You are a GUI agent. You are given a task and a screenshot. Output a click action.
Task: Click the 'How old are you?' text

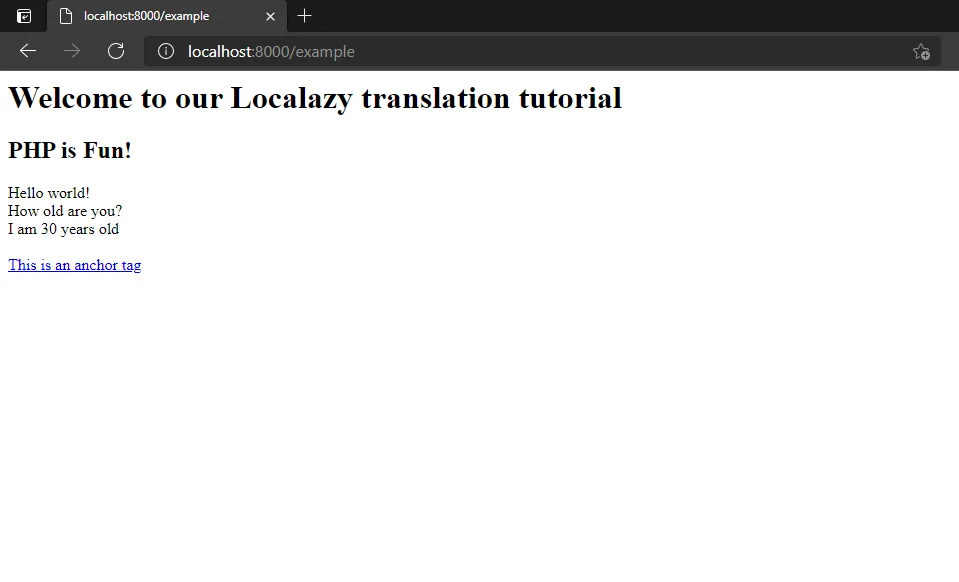click(x=65, y=211)
